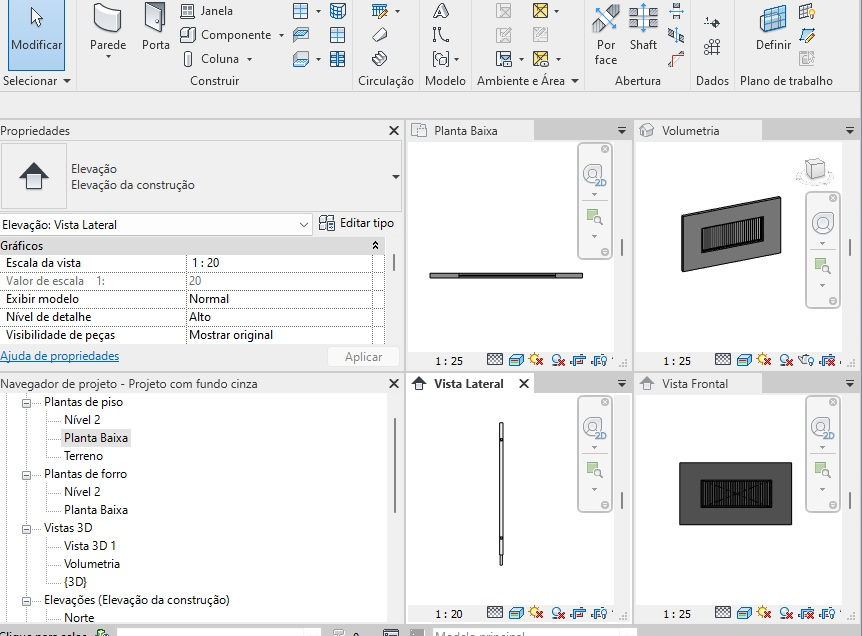Toggle crop view in Planta Baixa view

click(x=578, y=361)
